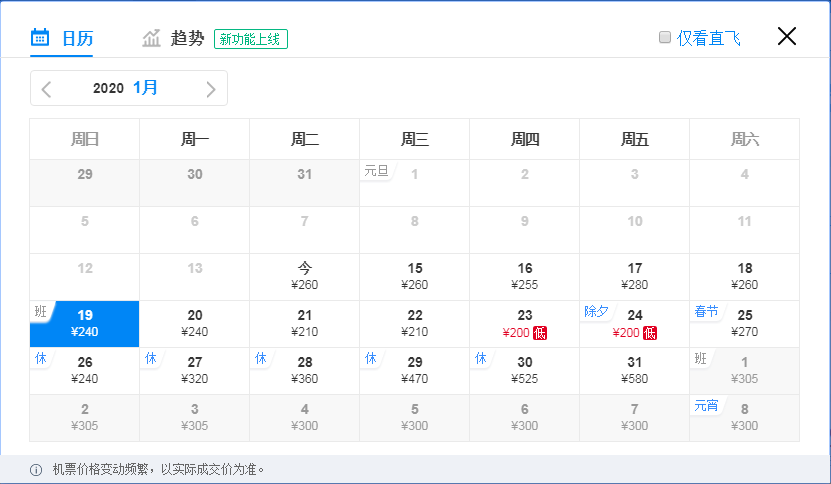This screenshot has height=484, width=831.
Task: Click the 新功能上线 badge
Action: click(251, 39)
